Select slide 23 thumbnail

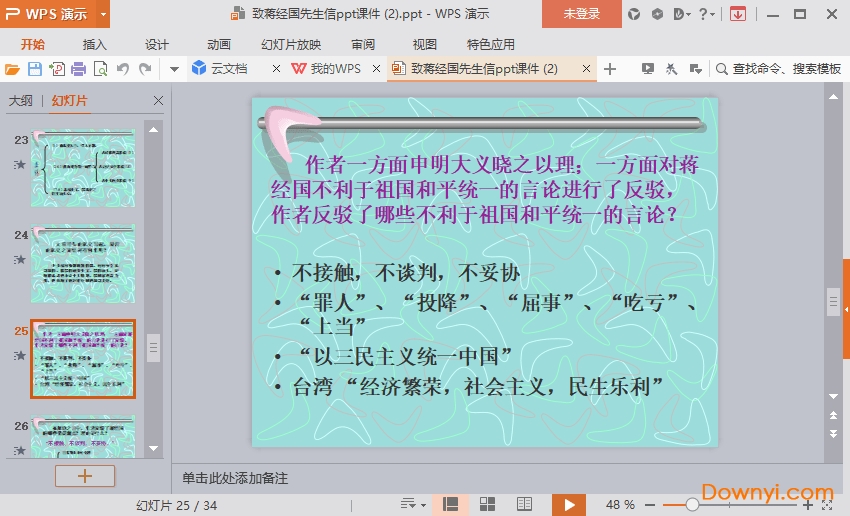click(x=83, y=167)
